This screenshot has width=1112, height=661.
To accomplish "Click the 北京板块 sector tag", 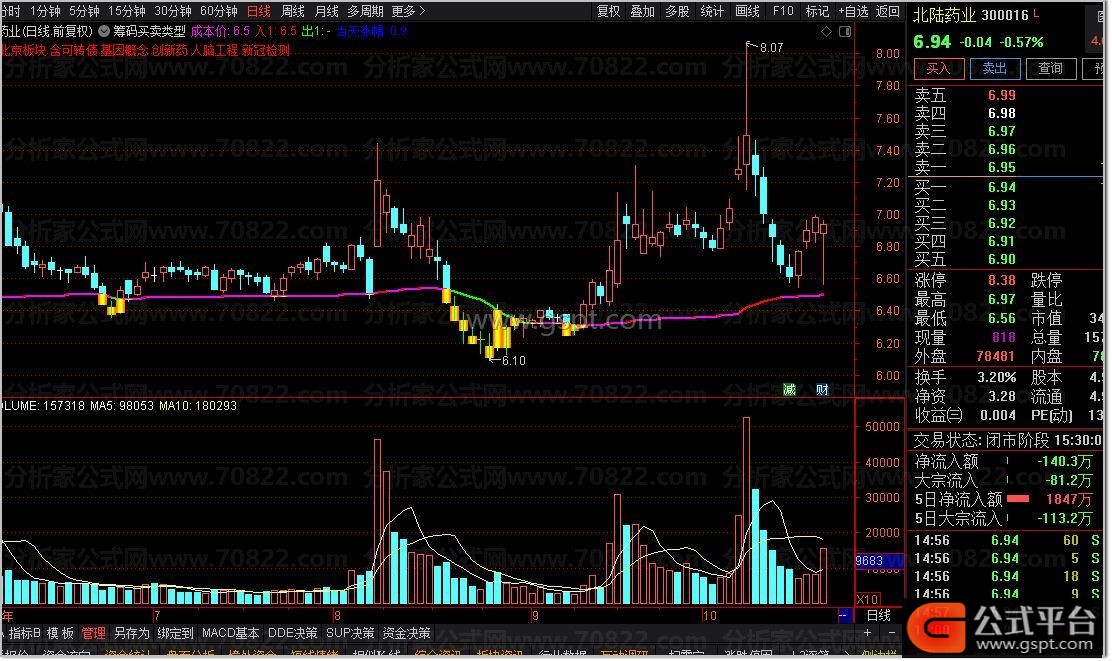I will [x=23, y=50].
